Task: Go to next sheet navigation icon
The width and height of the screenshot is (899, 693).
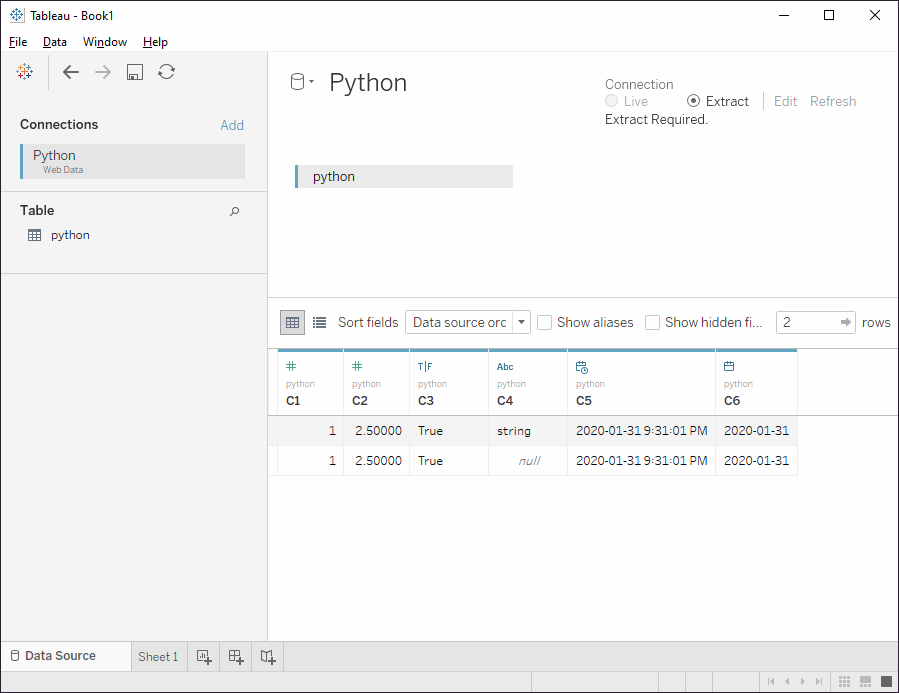Action: coord(803,682)
